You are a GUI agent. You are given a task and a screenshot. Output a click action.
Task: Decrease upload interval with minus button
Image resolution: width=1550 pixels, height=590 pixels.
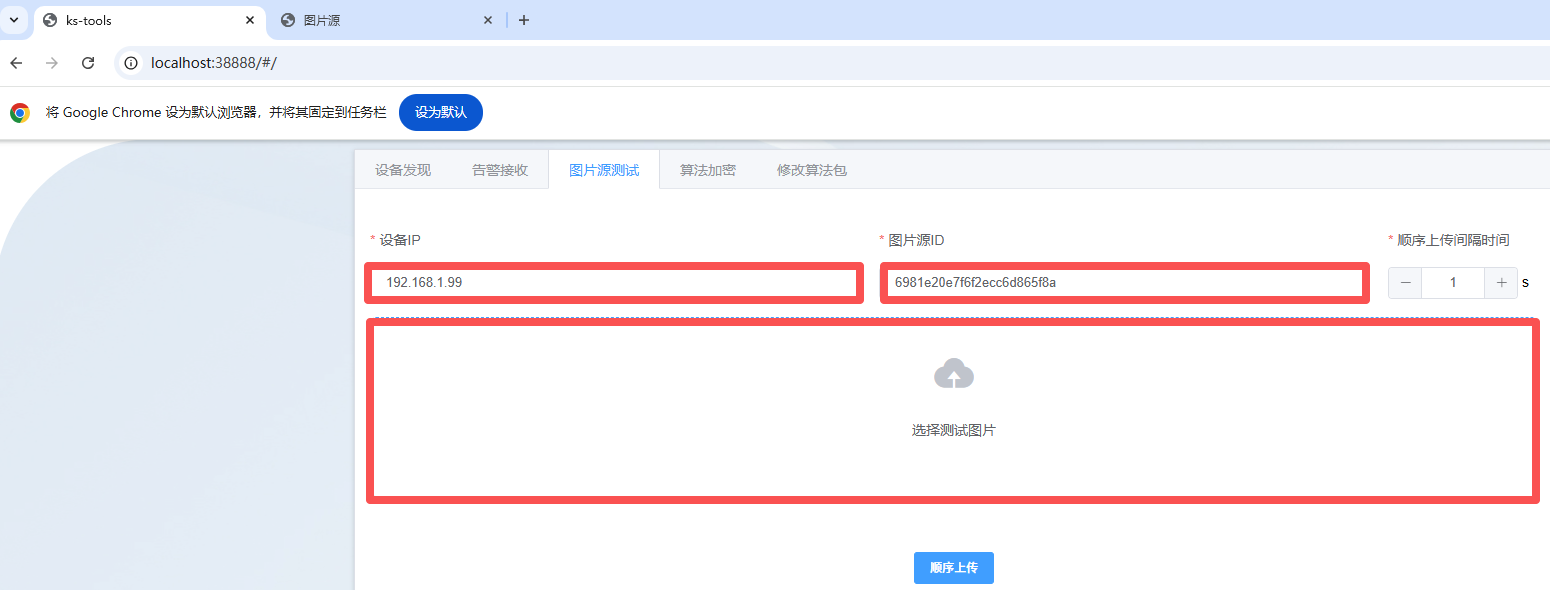coord(1405,283)
